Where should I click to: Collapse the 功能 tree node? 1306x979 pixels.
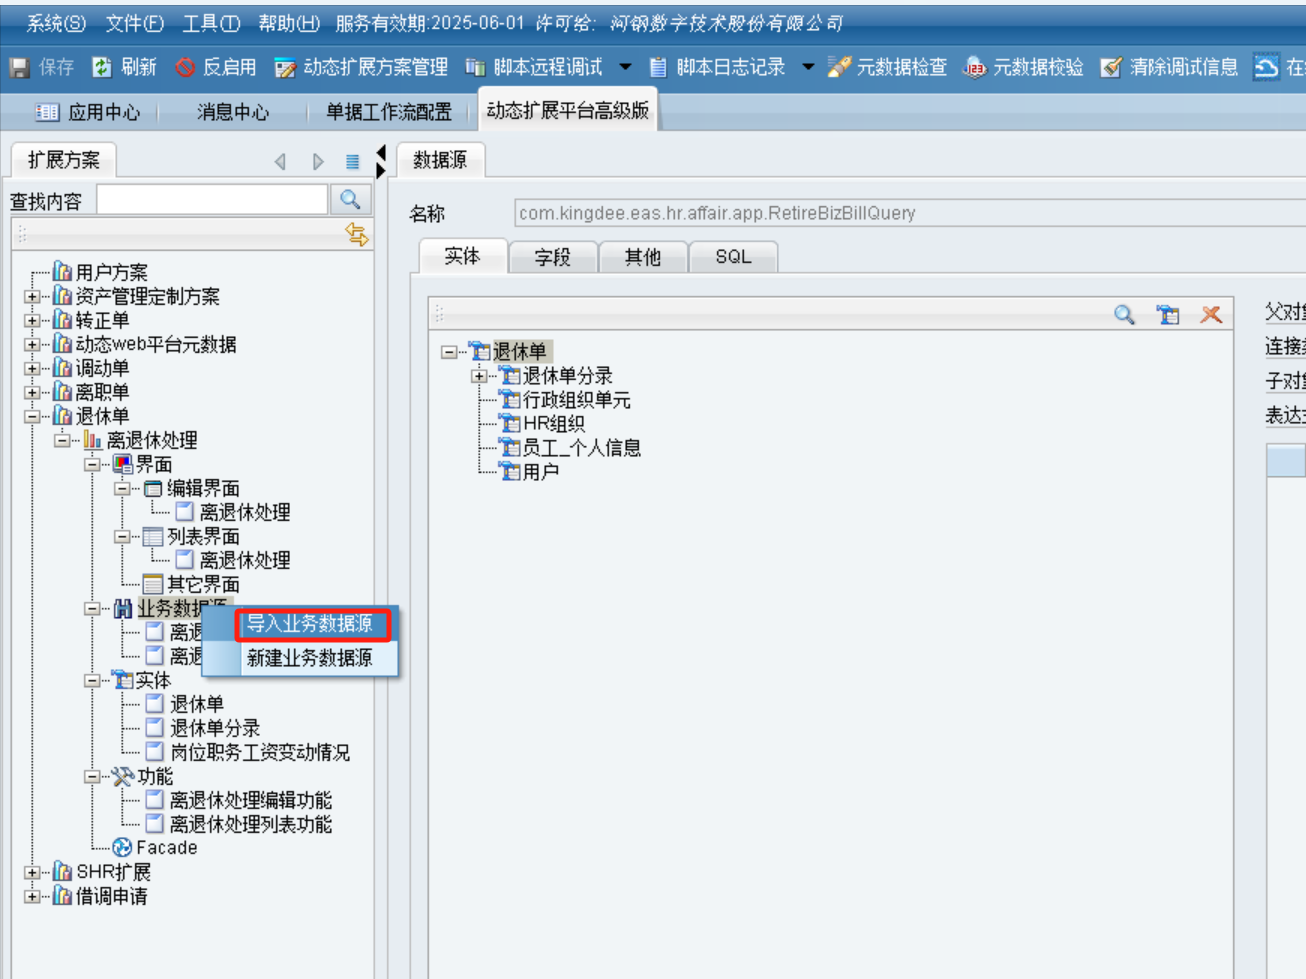pos(92,777)
